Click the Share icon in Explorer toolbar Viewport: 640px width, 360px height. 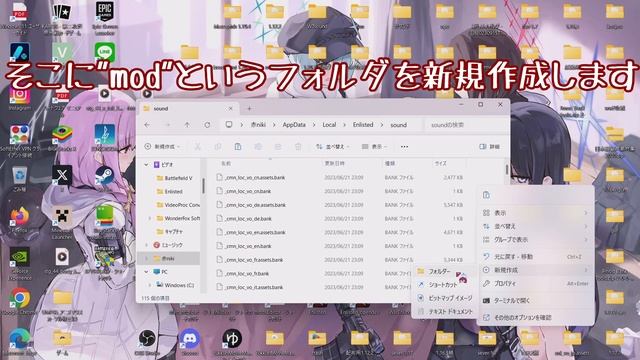coord(278,147)
